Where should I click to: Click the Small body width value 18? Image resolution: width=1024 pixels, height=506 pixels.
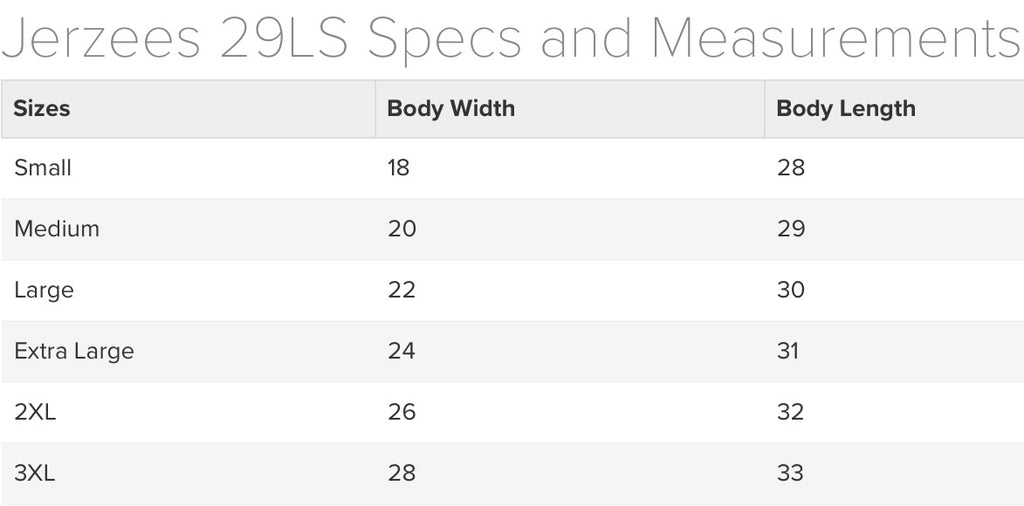[x=398, y=168]
